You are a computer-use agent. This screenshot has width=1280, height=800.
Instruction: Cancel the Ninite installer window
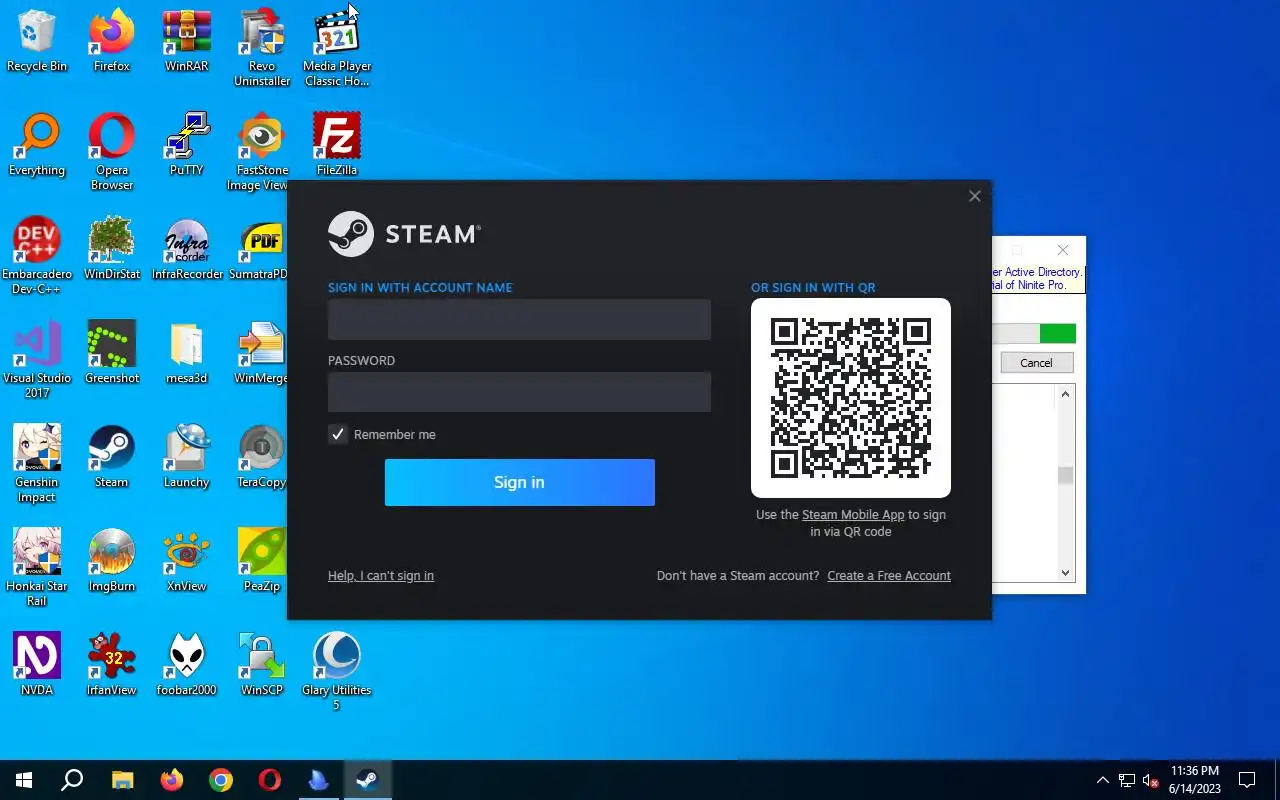[x=1037, y=363]
